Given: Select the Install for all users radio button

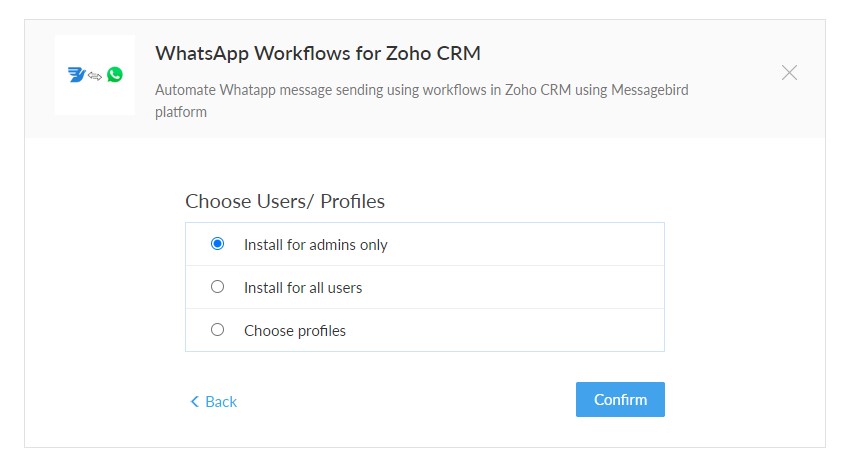Looking at the screenshot, I should click(217, 287).
